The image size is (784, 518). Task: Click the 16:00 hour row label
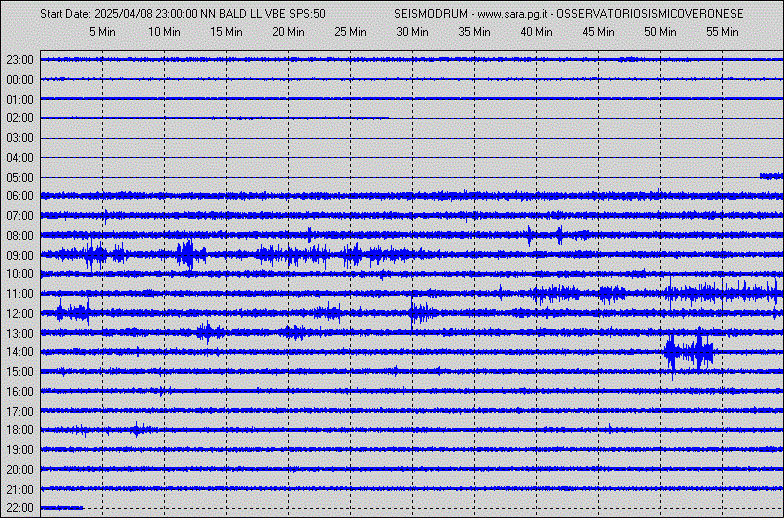click(20, 392)
